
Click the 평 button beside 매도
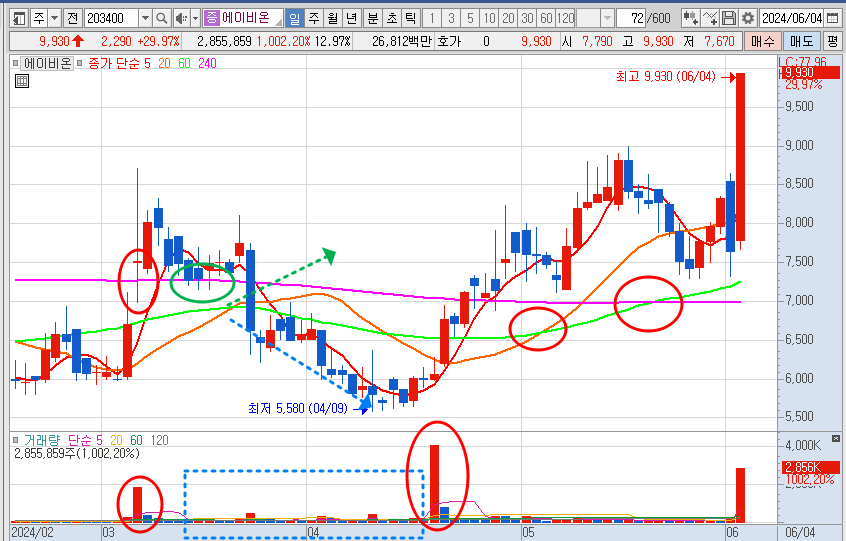pos(833,41)
